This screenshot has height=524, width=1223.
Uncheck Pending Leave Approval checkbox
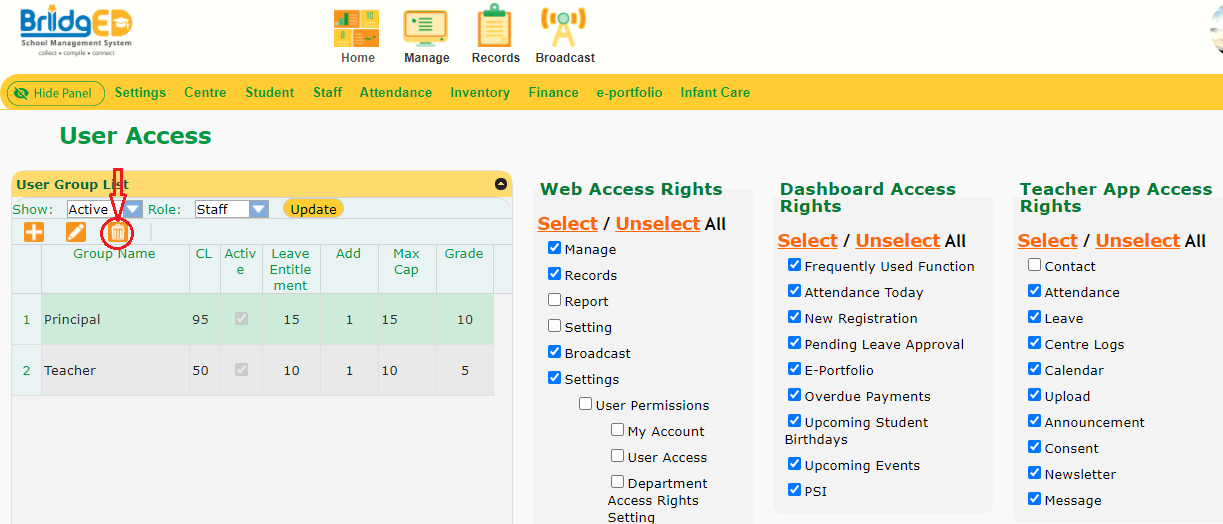point(794,343)
